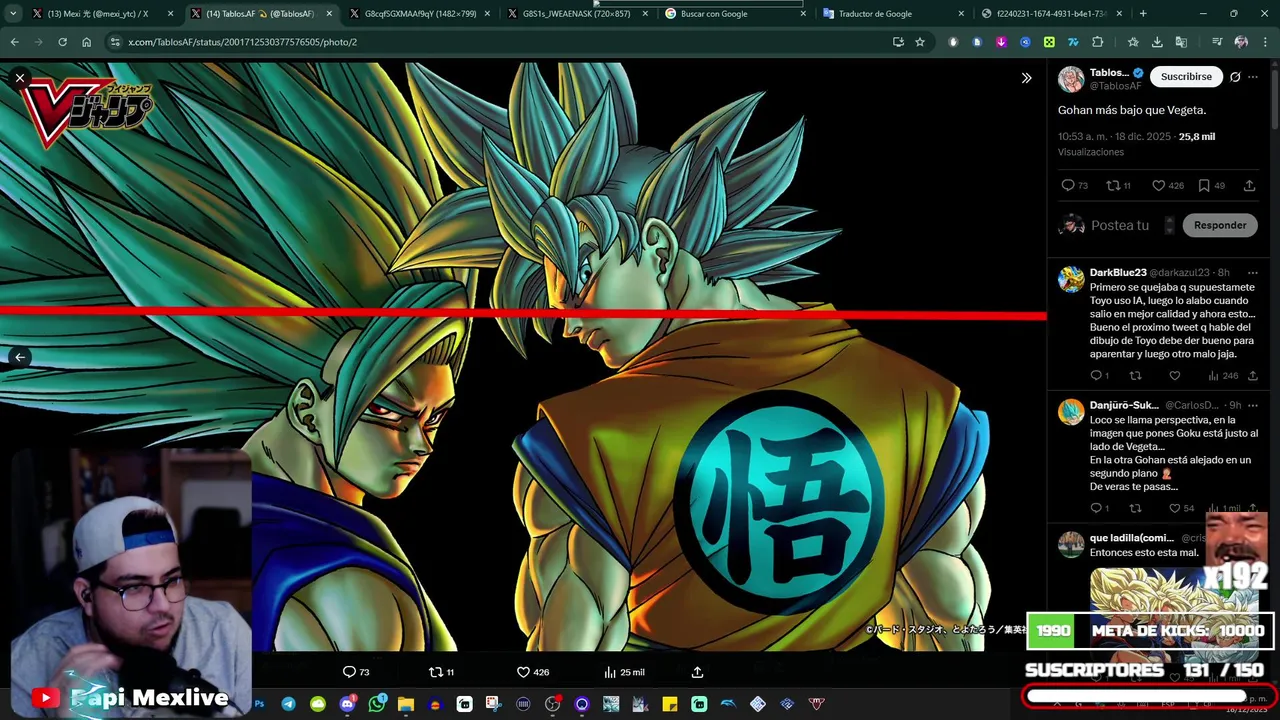Open Telegram from the taskbar
The image size is (1280, 720).
(288, 704)
